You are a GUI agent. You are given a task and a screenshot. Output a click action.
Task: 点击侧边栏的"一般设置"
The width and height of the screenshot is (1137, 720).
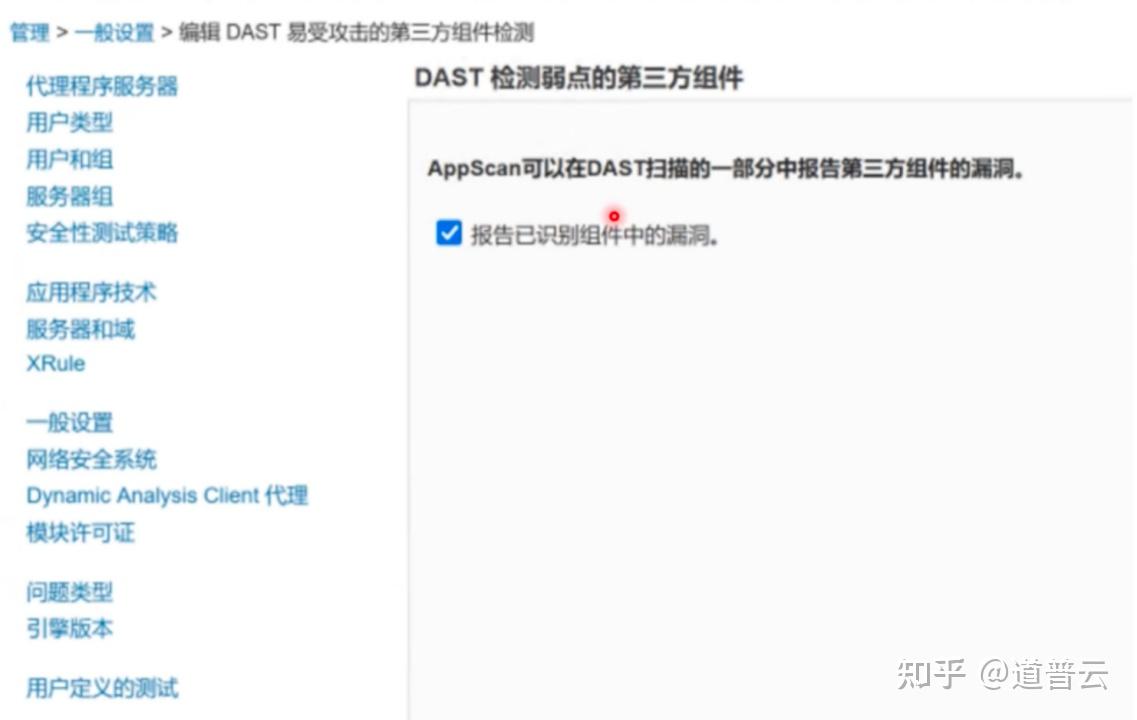[x=68, y=422]
